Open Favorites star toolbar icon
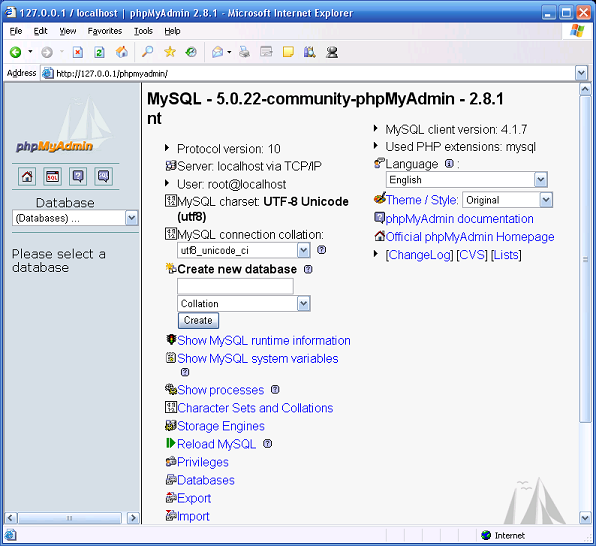The image size is (596, 546). (170, 51)
